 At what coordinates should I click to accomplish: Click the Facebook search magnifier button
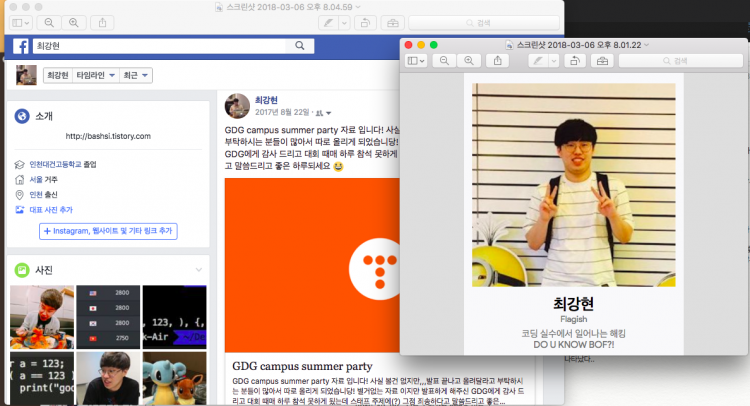299,46
